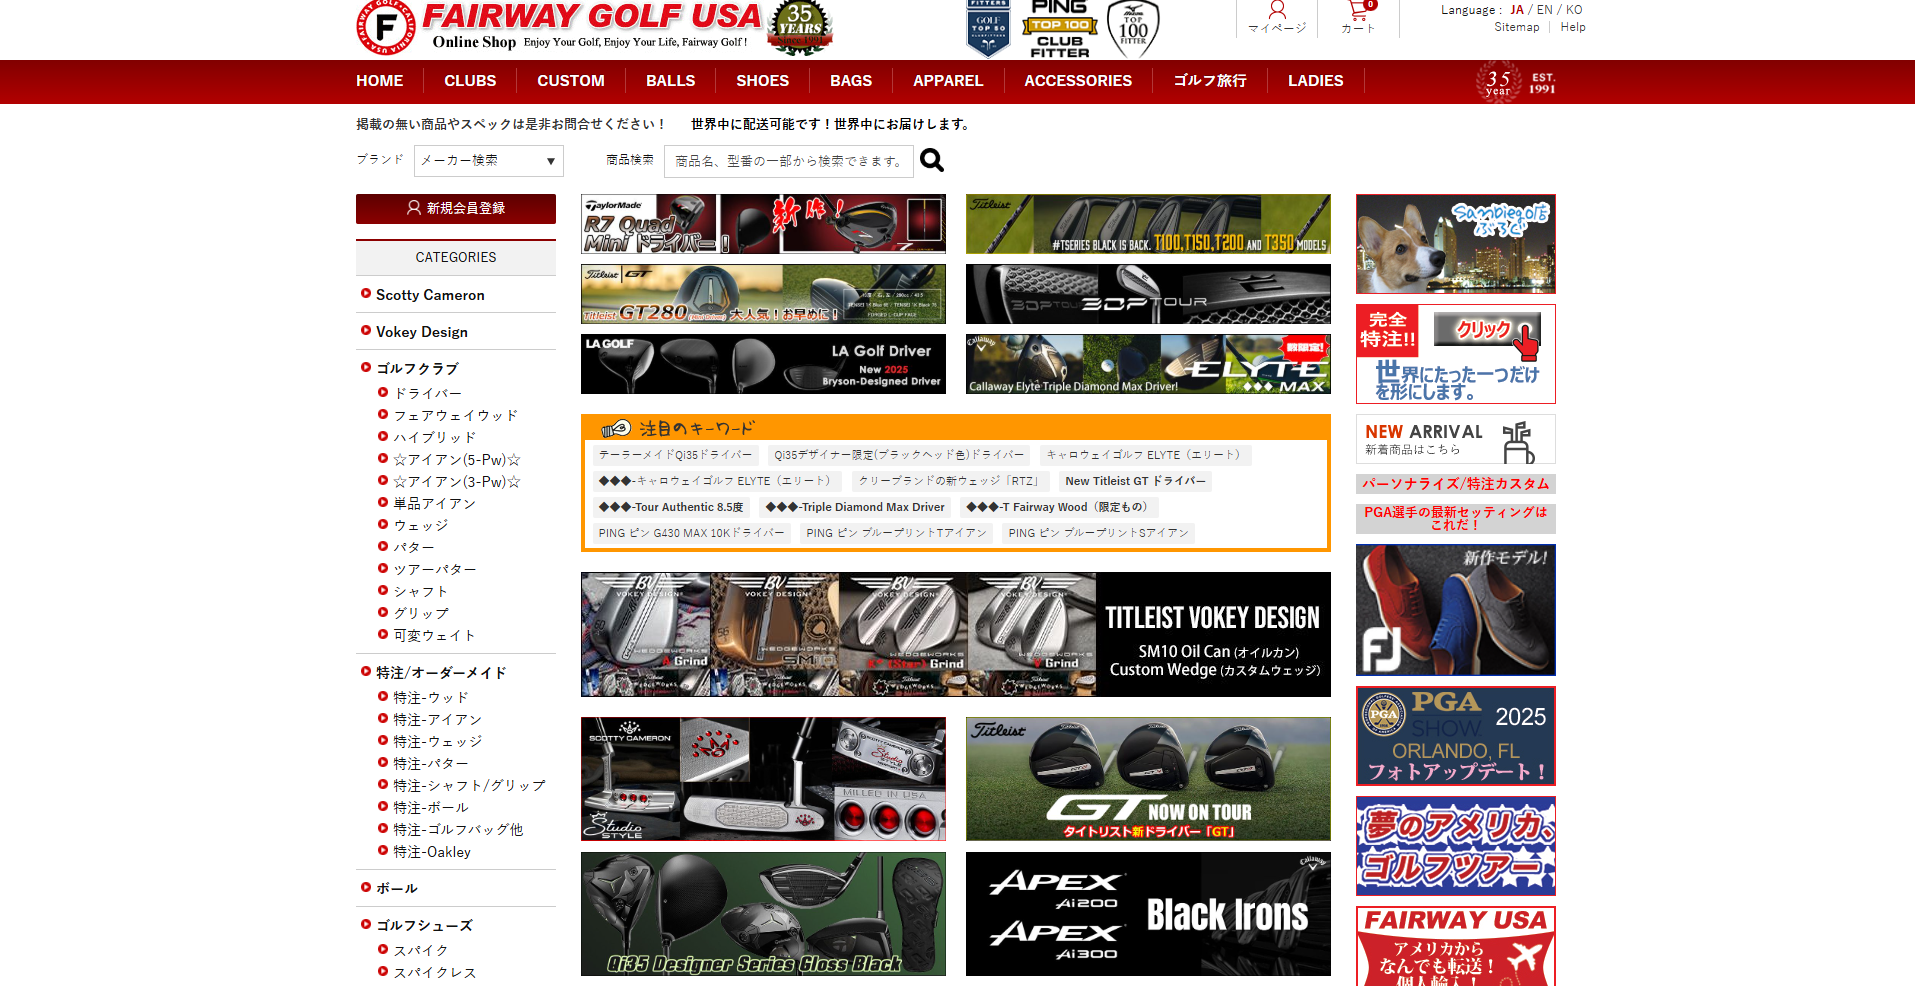Switch language to EN
The image size is (1915, 986).
[1545, 10]
